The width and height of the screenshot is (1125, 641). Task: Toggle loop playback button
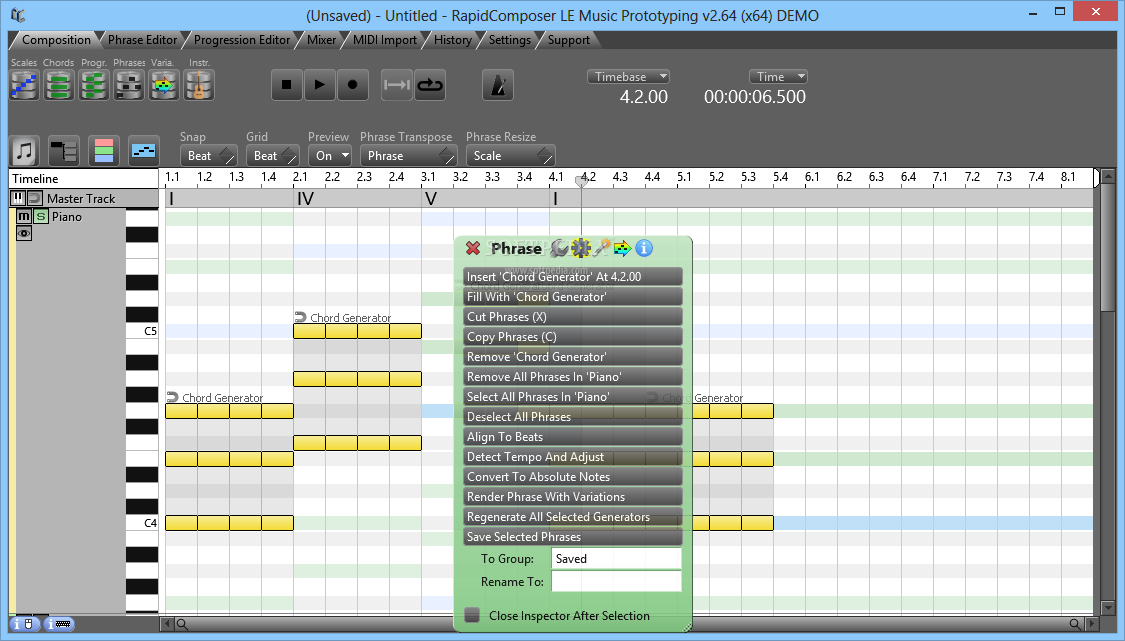click(430, 85)
